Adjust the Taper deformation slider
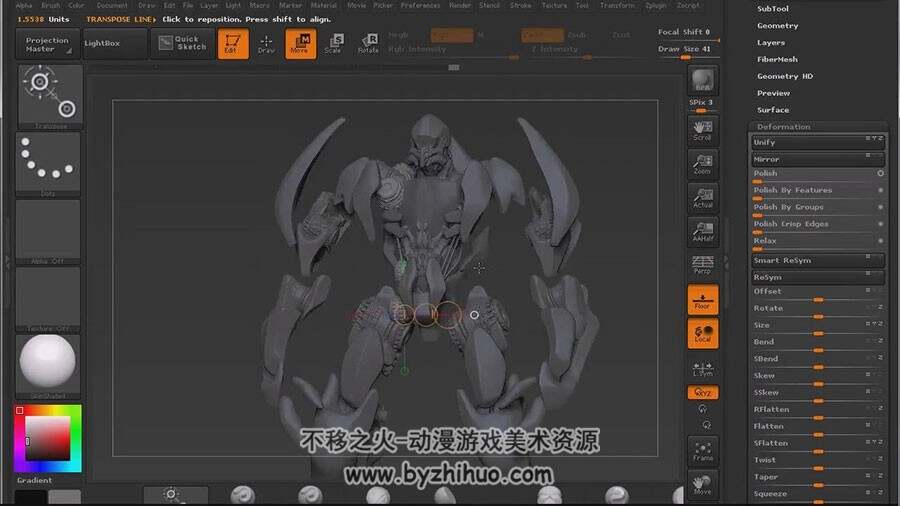900x506 pixels. tap(817, 479)
